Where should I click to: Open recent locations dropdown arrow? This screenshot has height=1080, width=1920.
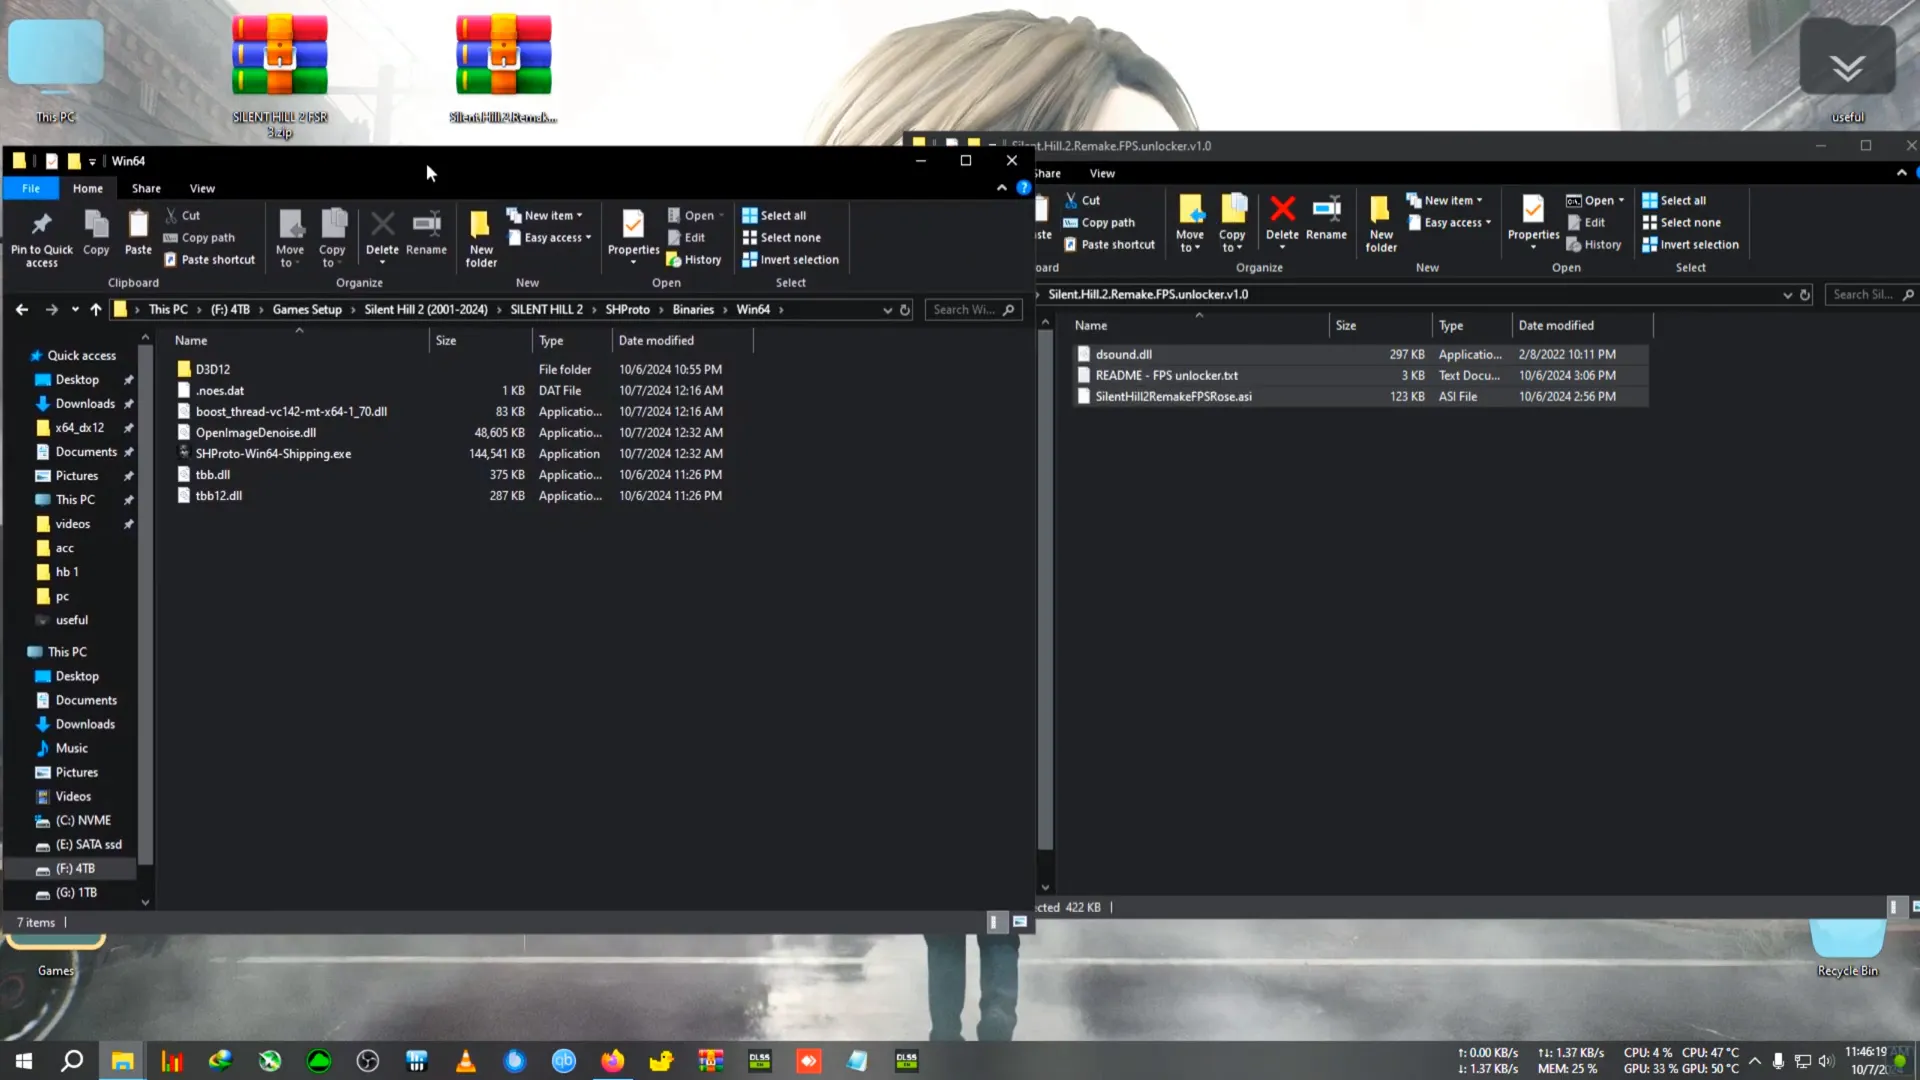[75, 310]
